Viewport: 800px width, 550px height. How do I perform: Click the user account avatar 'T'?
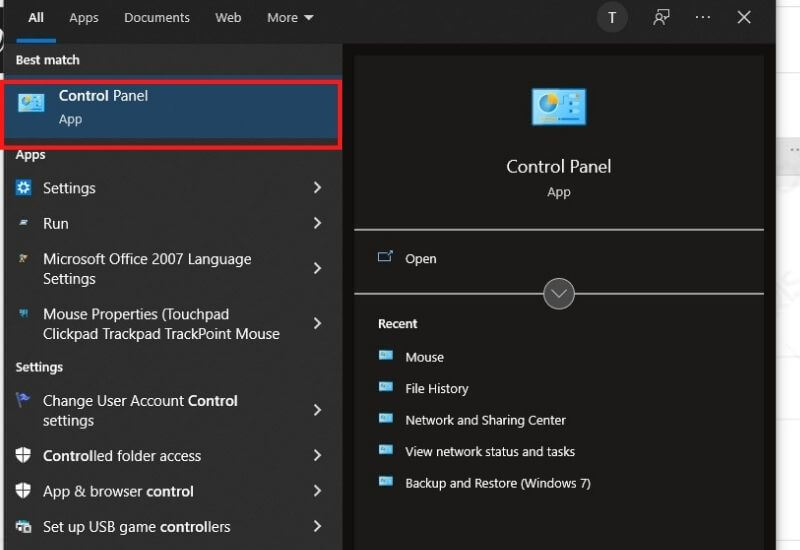(612, 17)
